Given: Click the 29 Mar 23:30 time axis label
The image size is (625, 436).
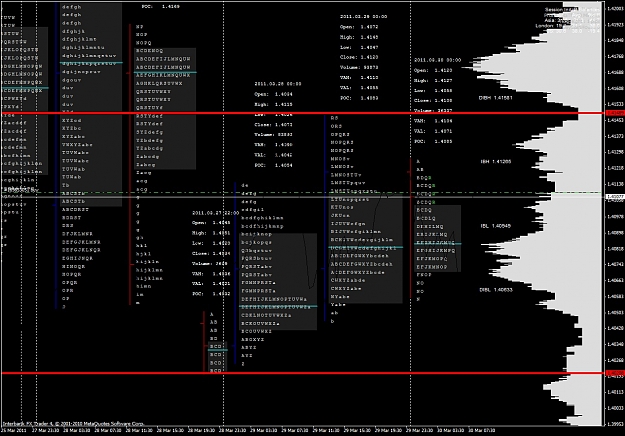Looking at the screenshot, I should tap(420, 430).
